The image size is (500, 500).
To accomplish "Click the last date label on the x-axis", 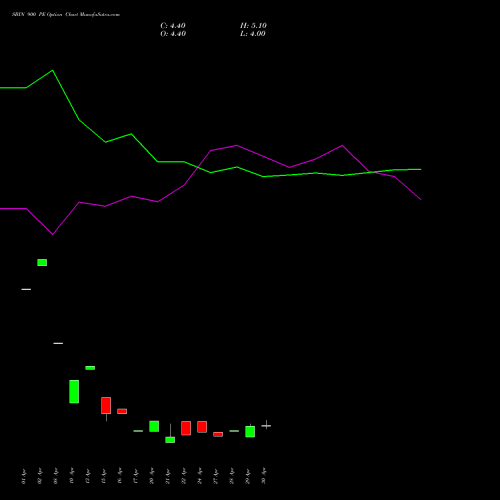I will coord(264,476).
